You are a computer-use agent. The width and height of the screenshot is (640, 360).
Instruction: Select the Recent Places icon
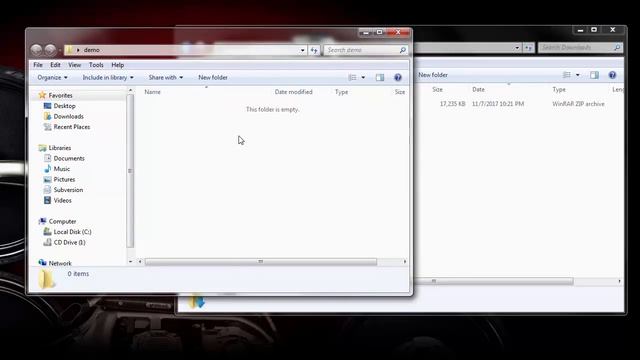tap(47, 127)
